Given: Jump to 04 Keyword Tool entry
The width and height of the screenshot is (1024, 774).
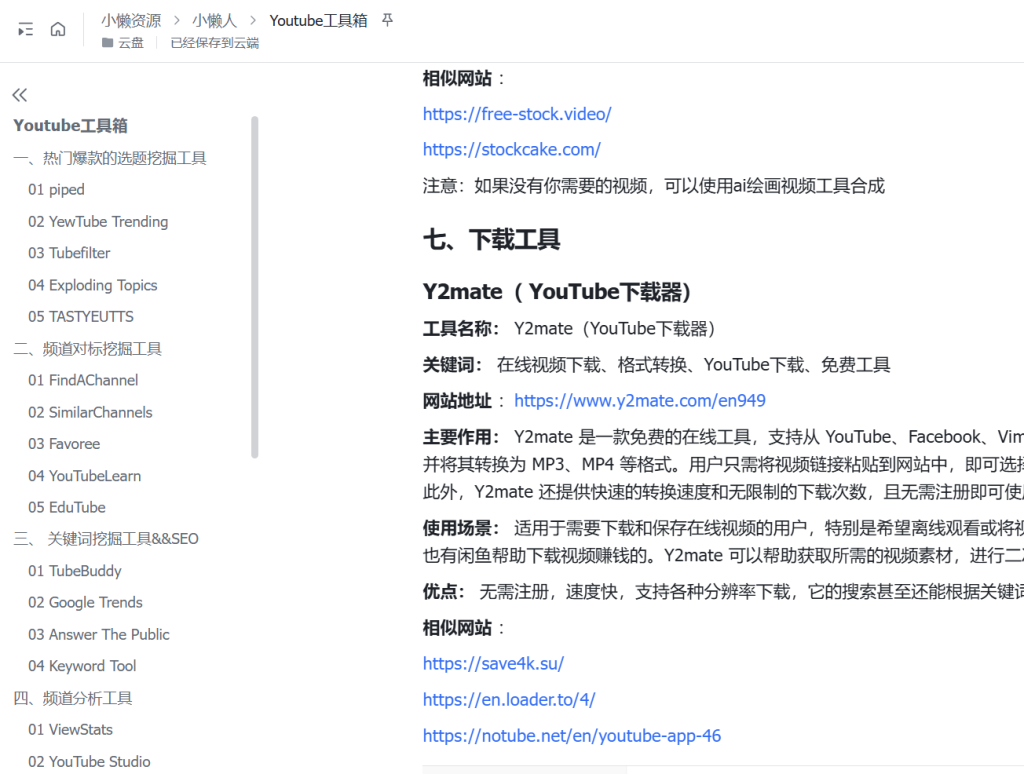Looking at the screenshot, I should pos(82,666).
